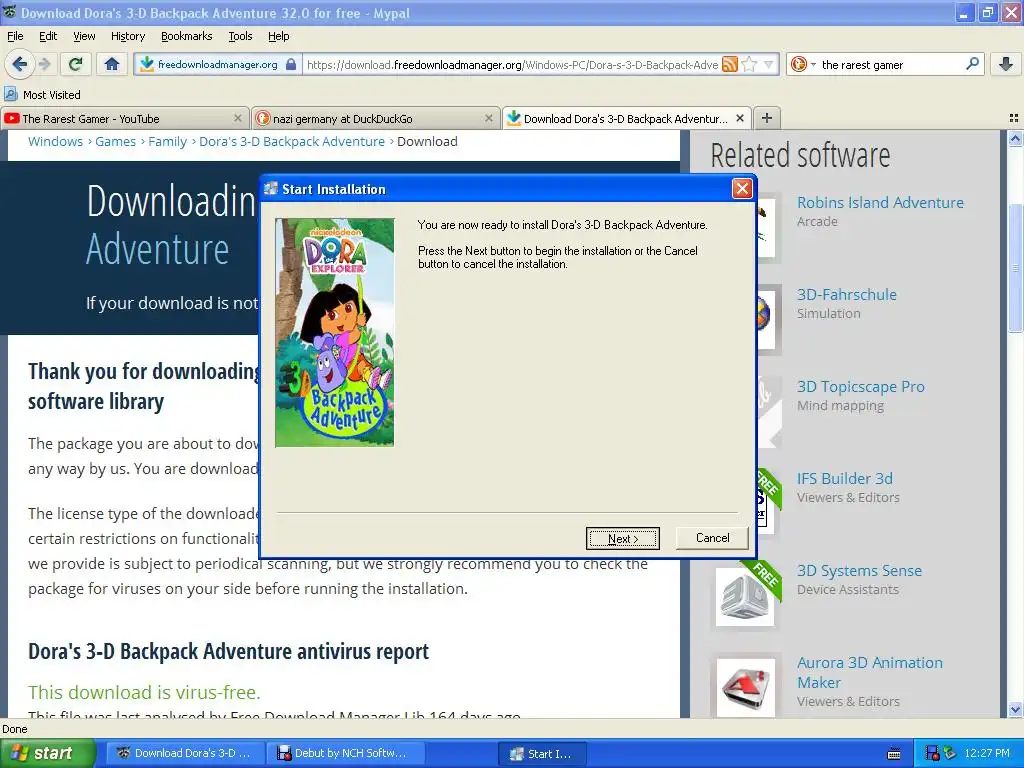The width and height of the screenshot is (1024, 768).
Task: Open the History menu
Action: click(x=127, y=36)
